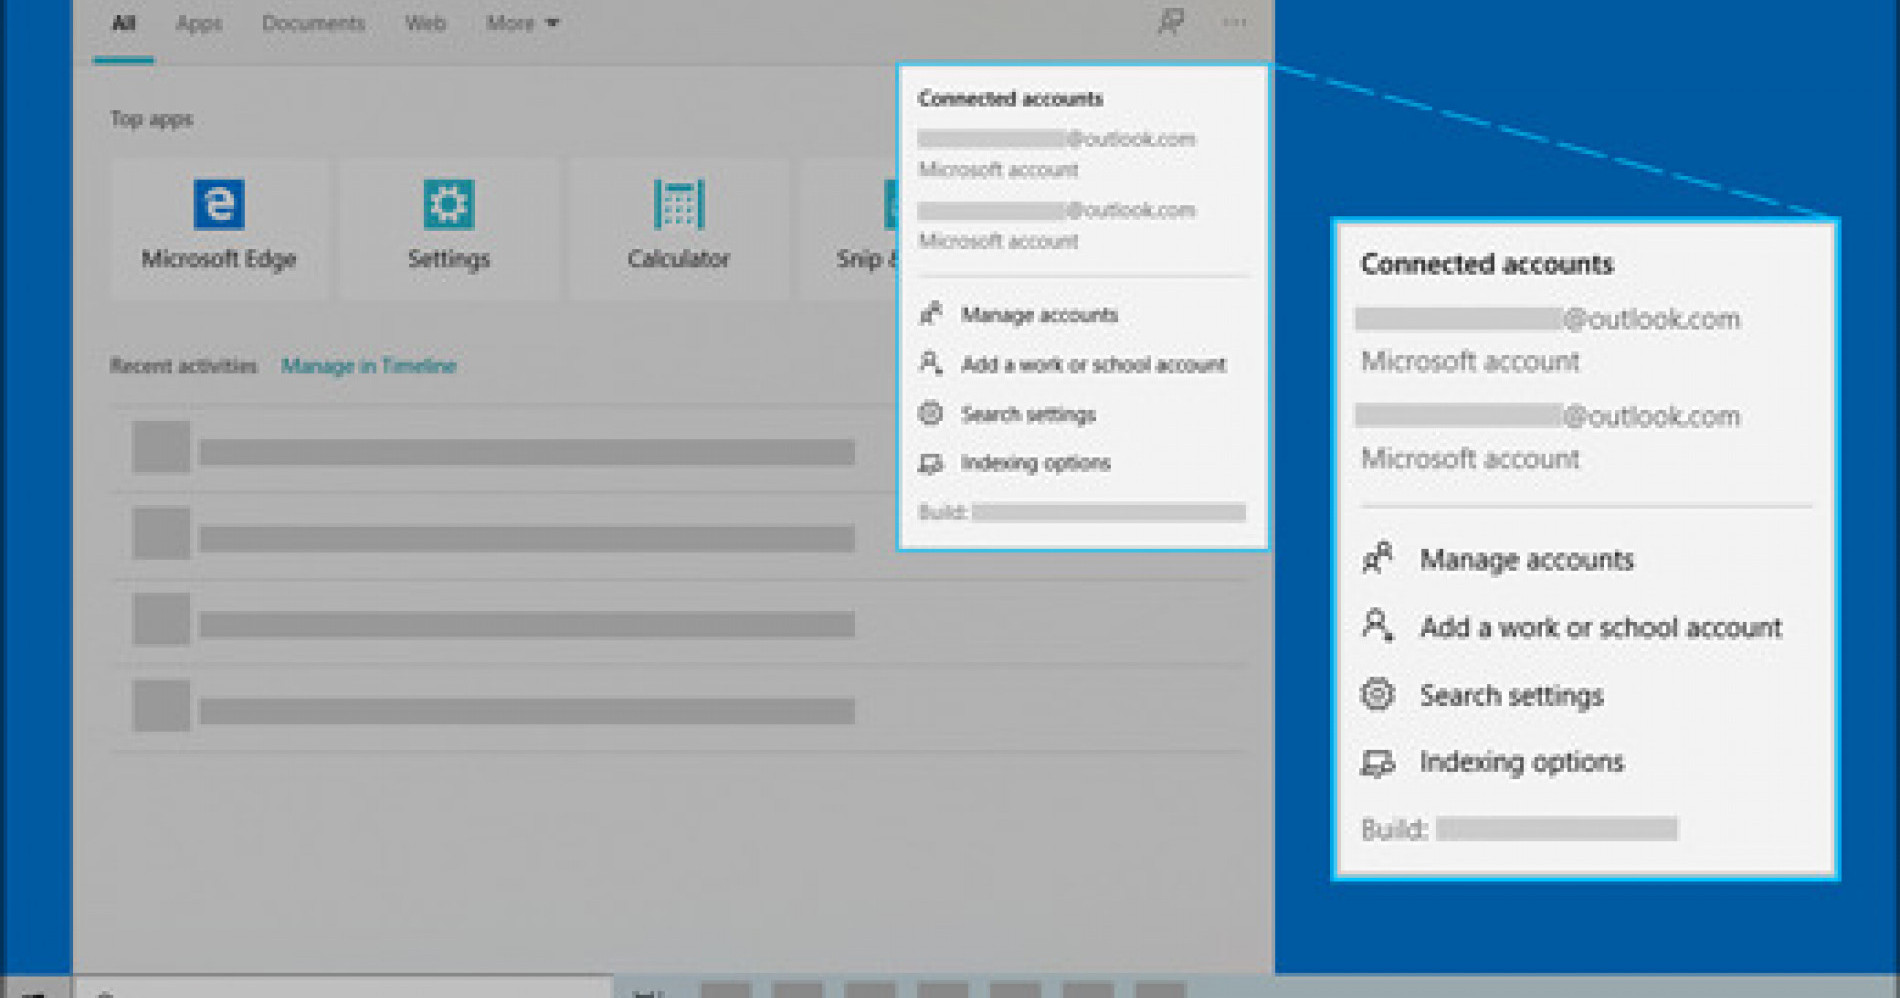Open the Snip & Sketch app tile

[x=850, y=228]
